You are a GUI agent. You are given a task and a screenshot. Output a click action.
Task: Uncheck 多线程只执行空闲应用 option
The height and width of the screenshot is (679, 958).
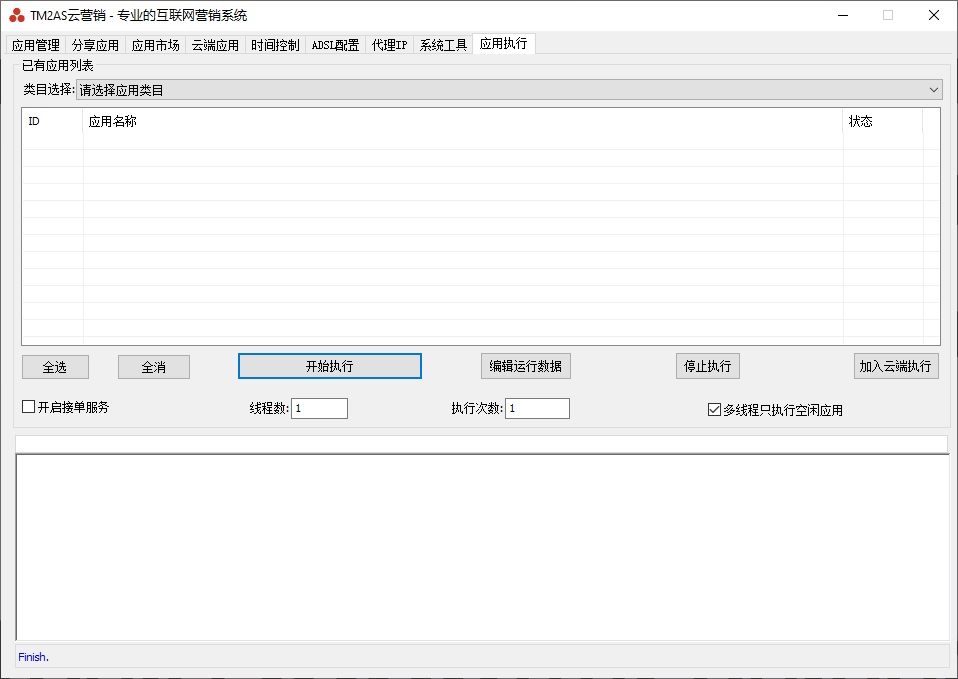pos(714,409)
